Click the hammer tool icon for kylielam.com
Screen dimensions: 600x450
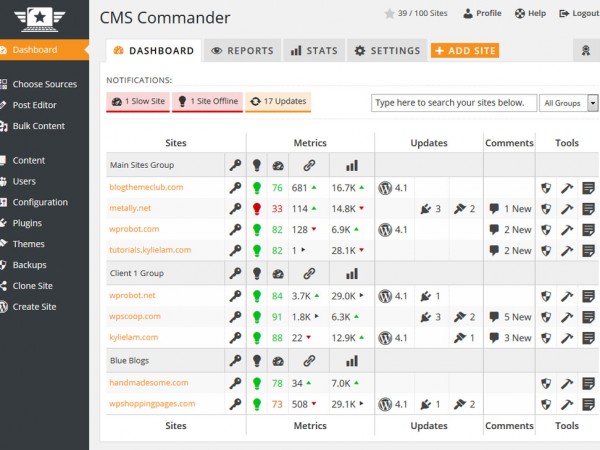(567, 338)
